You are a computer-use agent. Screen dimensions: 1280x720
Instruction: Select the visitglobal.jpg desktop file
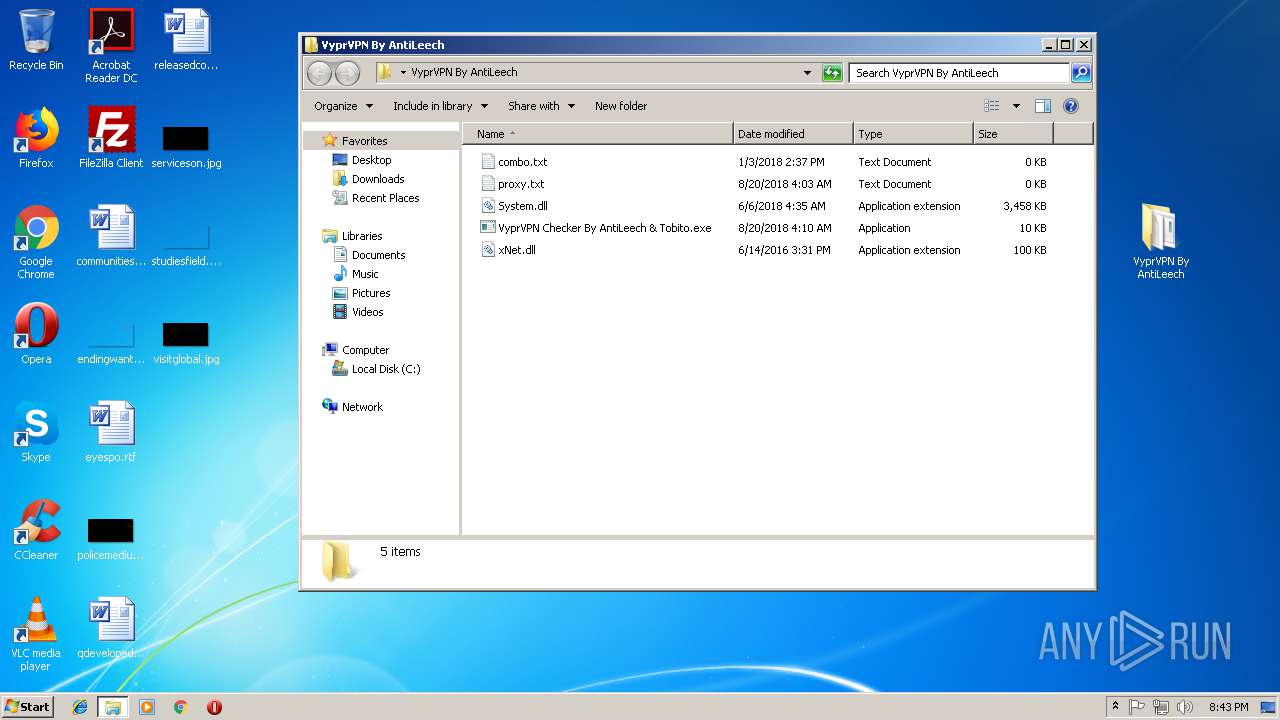pos(186,343)
